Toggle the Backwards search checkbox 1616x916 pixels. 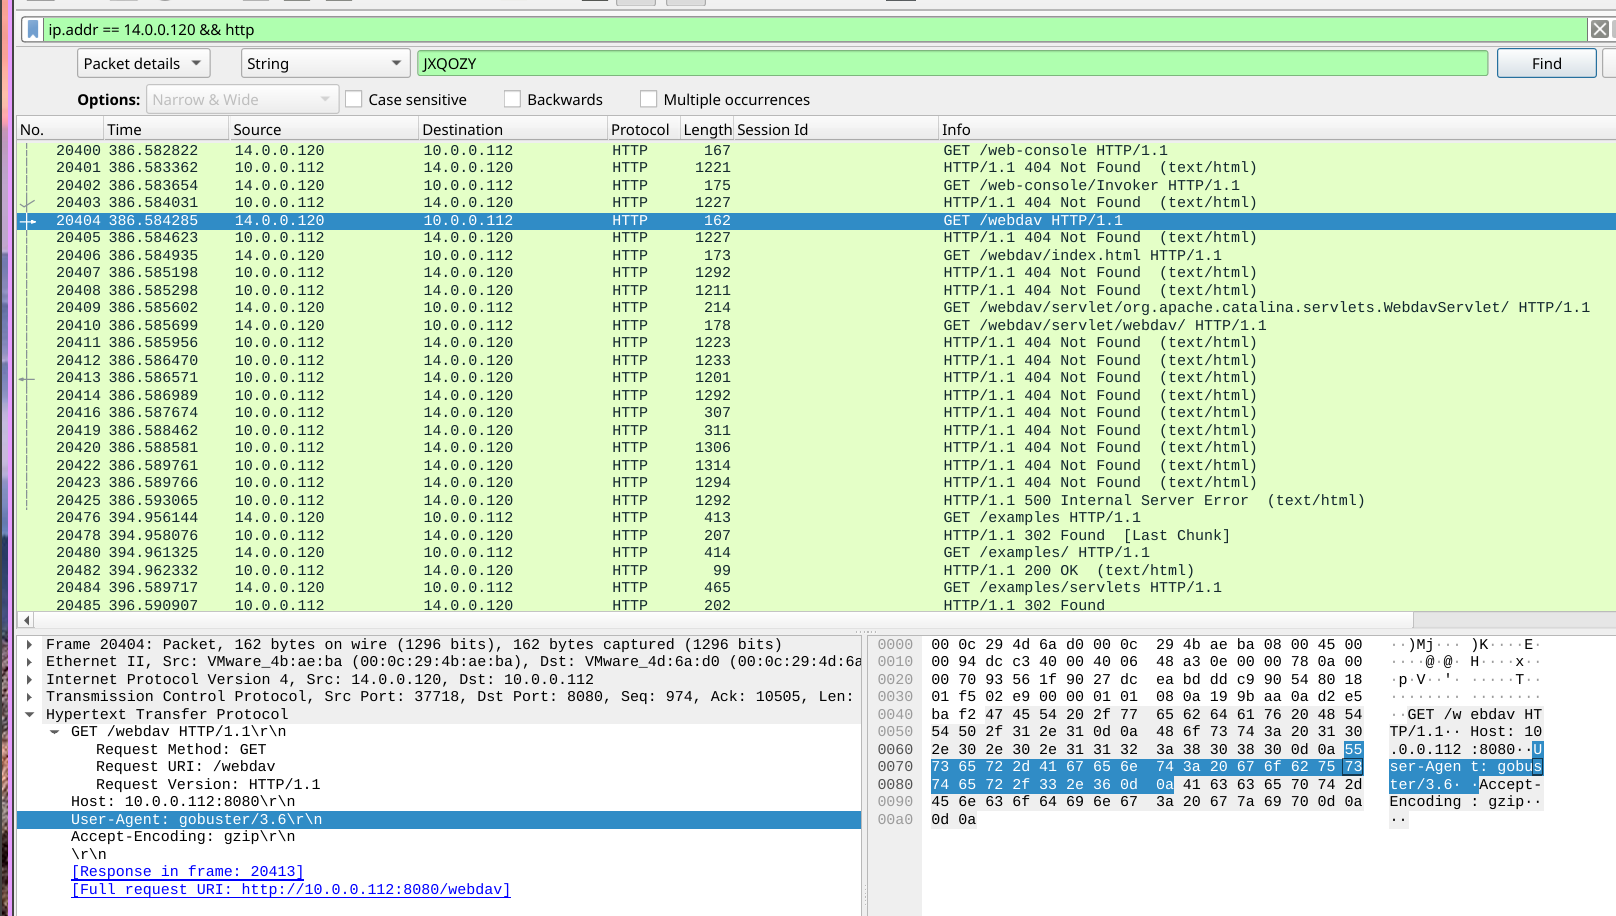(513, 99)
